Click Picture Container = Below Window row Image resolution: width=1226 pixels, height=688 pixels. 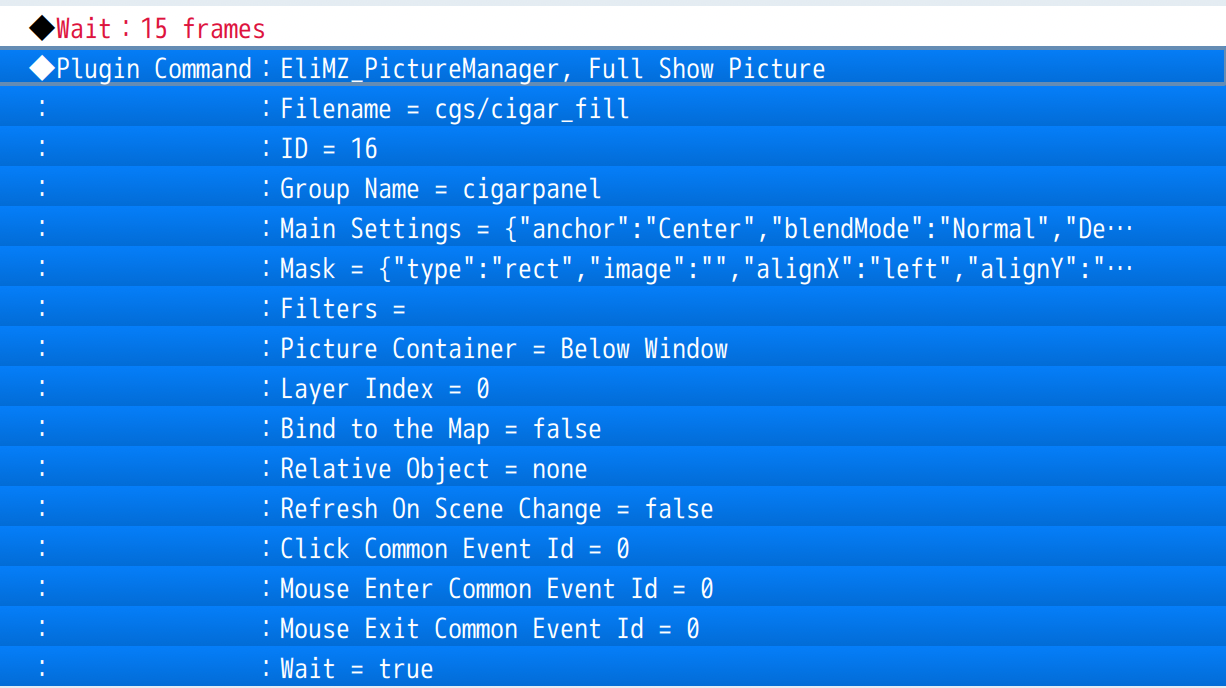(x=503, y=349)
